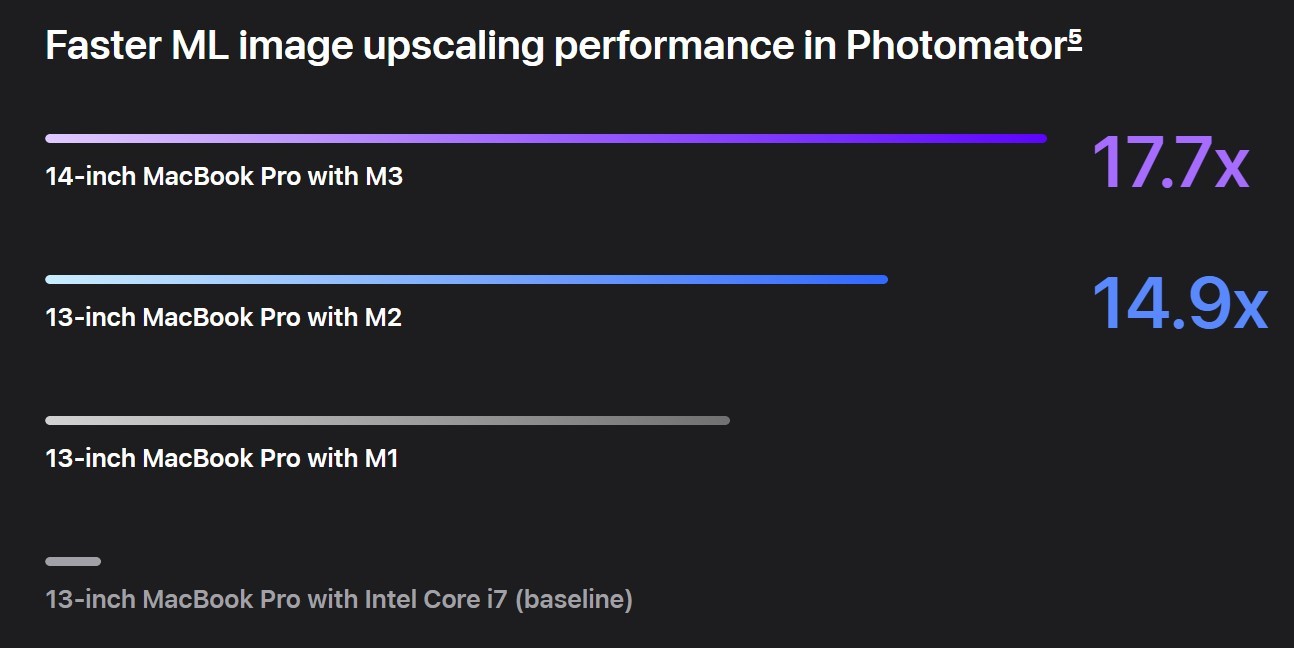The width and height of the screenshot is (1294, 648).
Task: Click the word (baseline) in the Intel label
Action: (574, 600)
